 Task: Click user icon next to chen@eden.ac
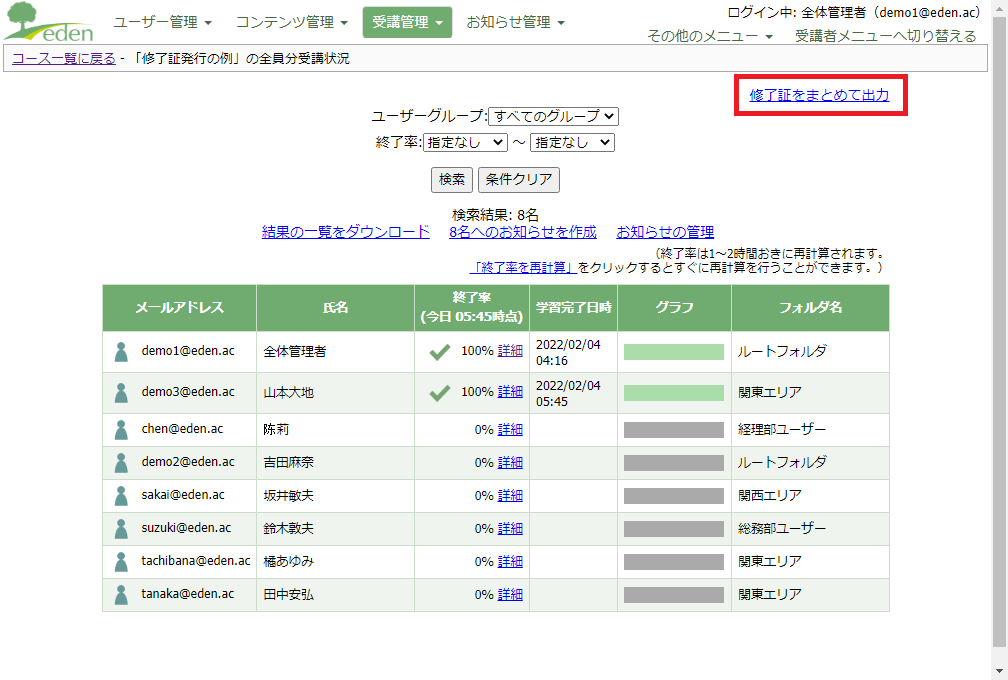(121, 429)
